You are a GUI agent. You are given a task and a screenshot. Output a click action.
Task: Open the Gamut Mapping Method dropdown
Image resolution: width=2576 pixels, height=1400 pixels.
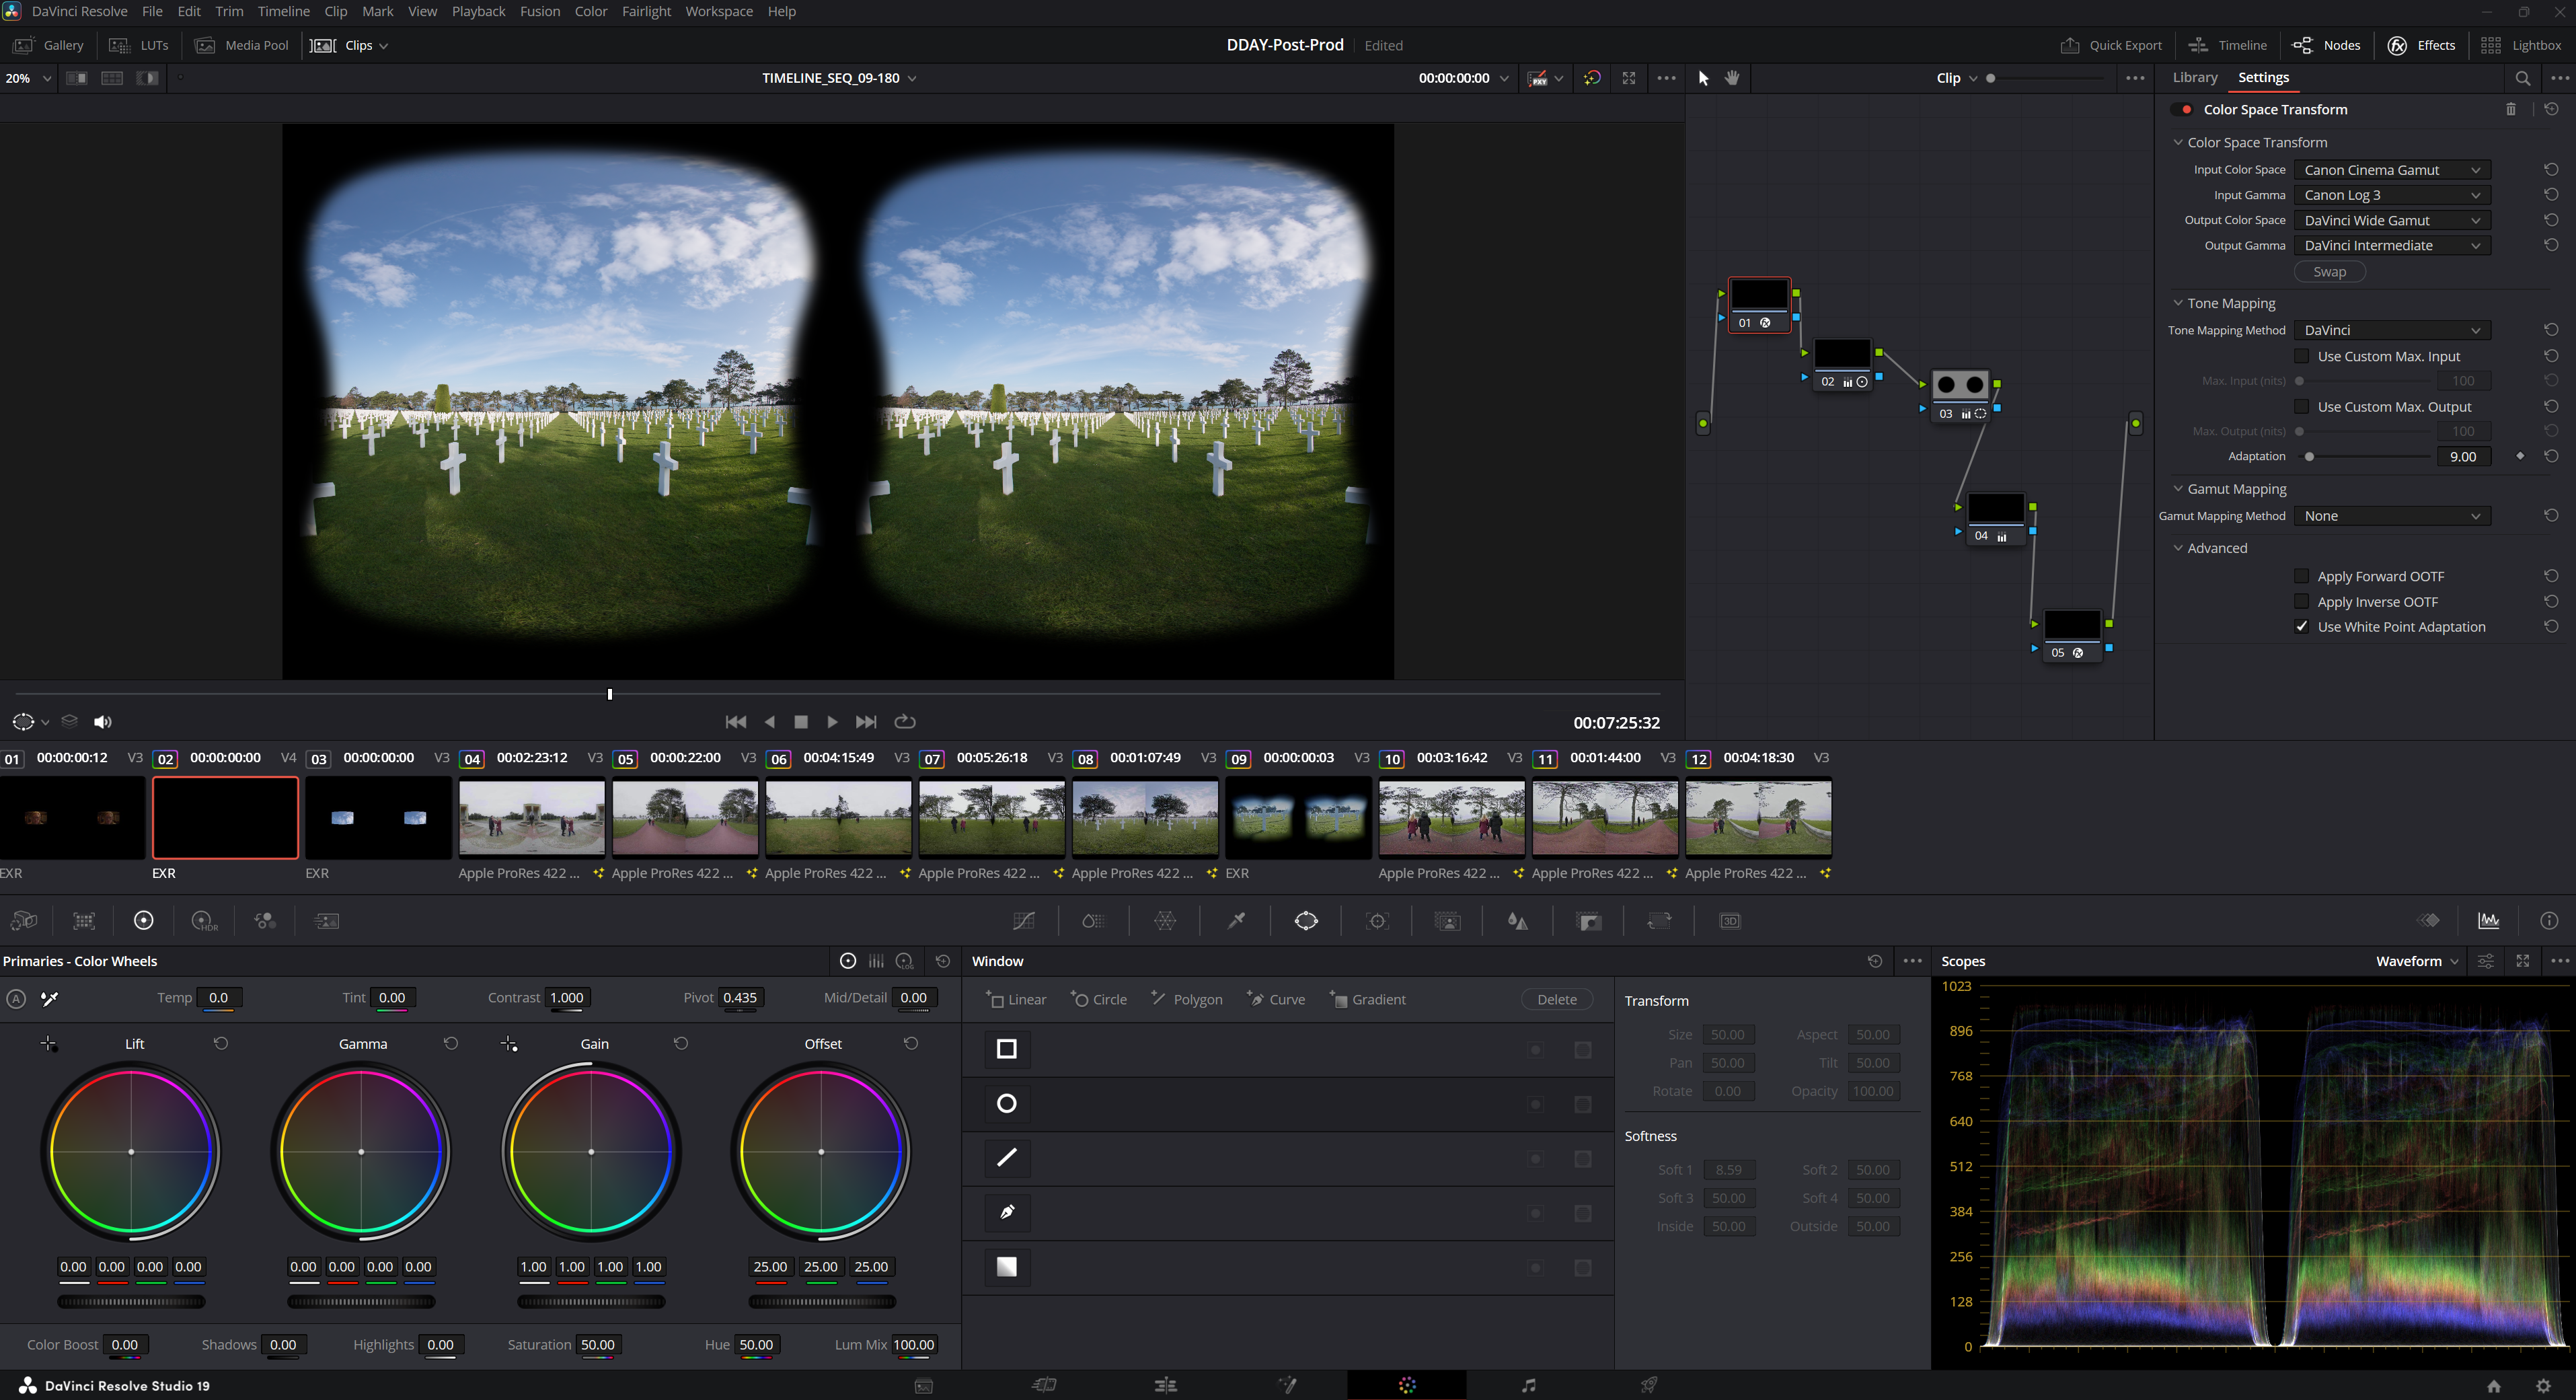point(2391,516)
